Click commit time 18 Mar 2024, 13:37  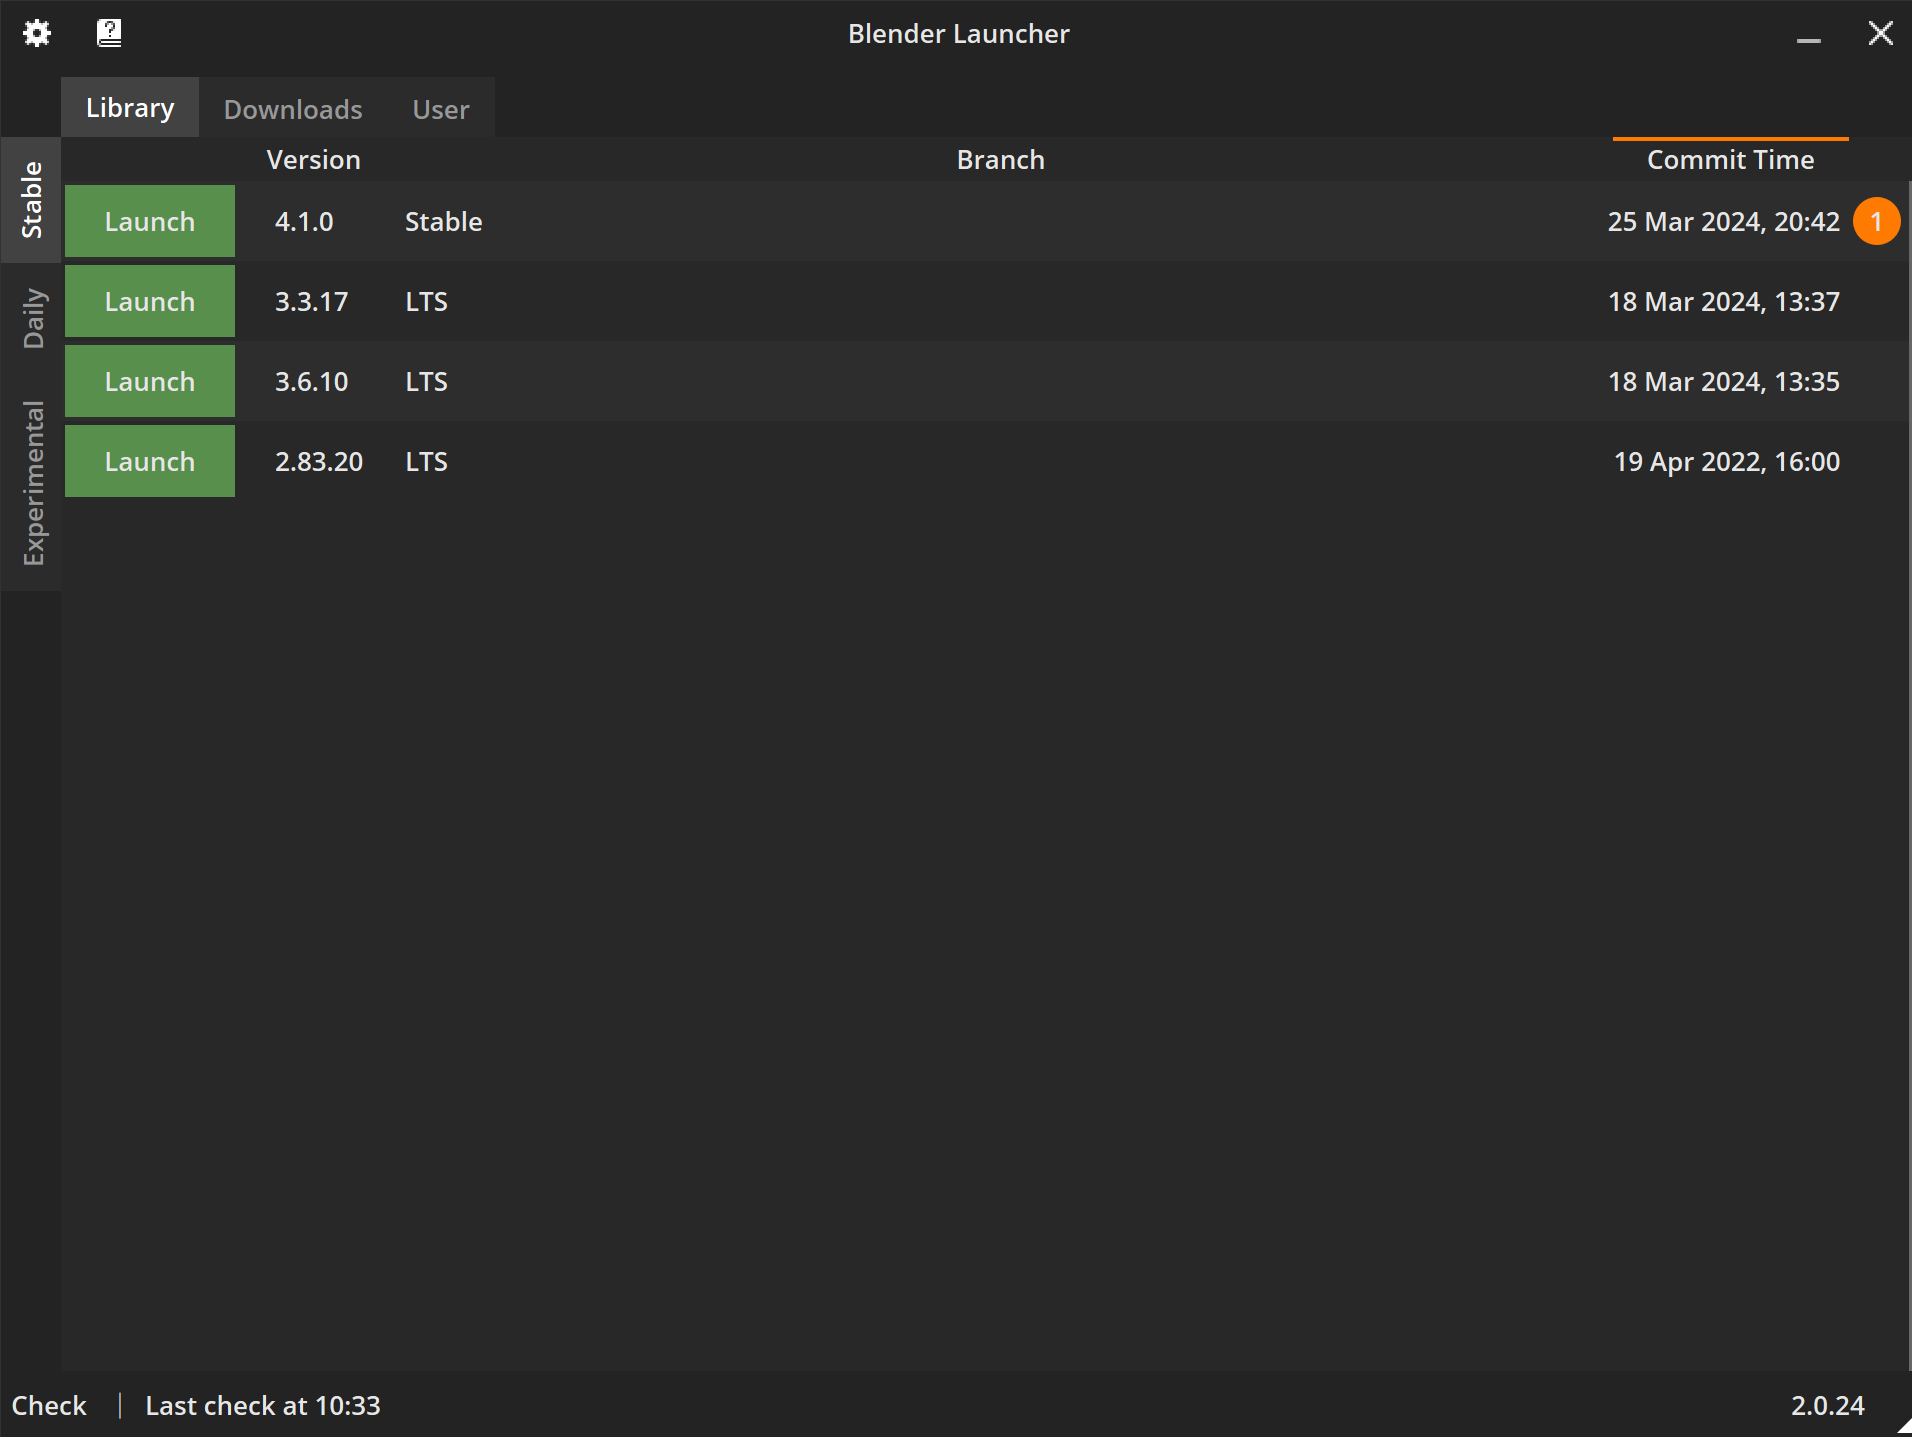tap(1723, 301)
